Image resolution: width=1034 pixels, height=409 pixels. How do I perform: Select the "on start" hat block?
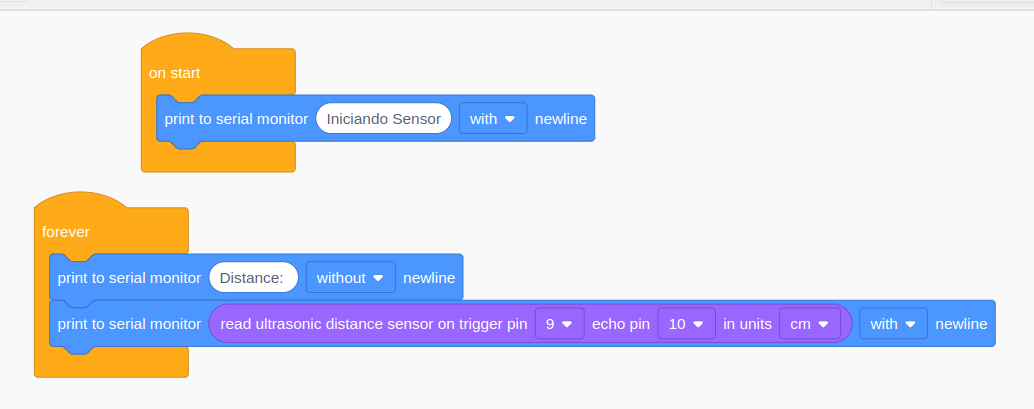point(175,73)
